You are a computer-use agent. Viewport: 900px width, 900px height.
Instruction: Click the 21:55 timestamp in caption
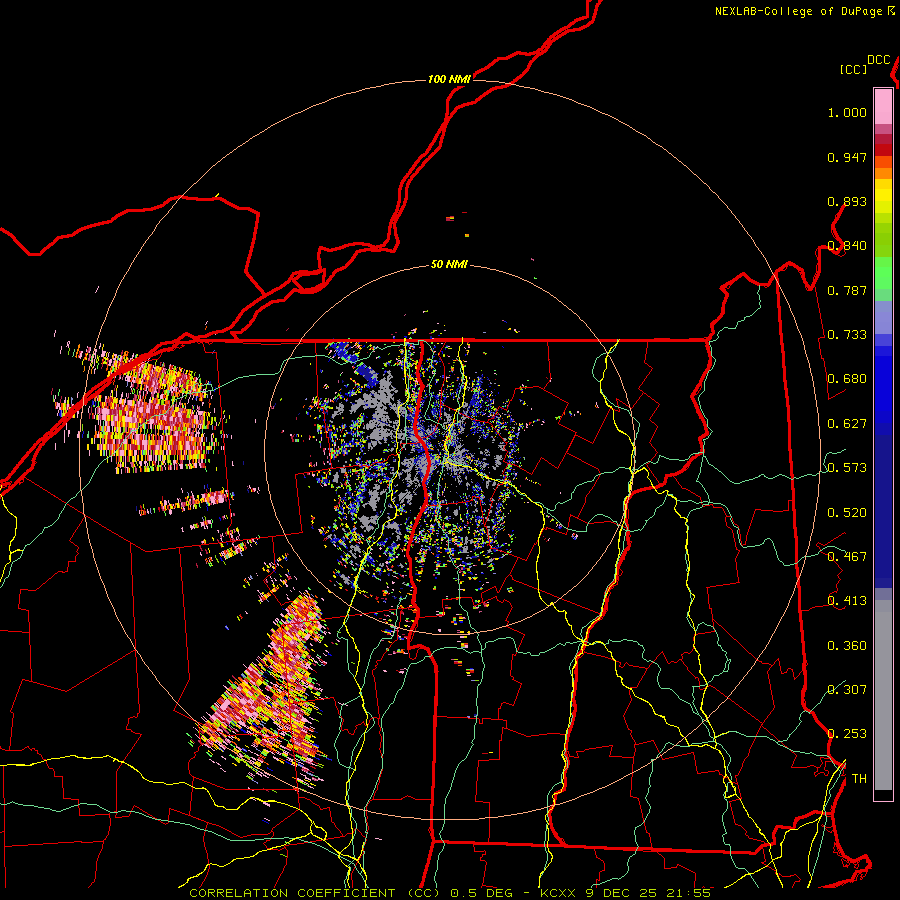coord(689,893)
